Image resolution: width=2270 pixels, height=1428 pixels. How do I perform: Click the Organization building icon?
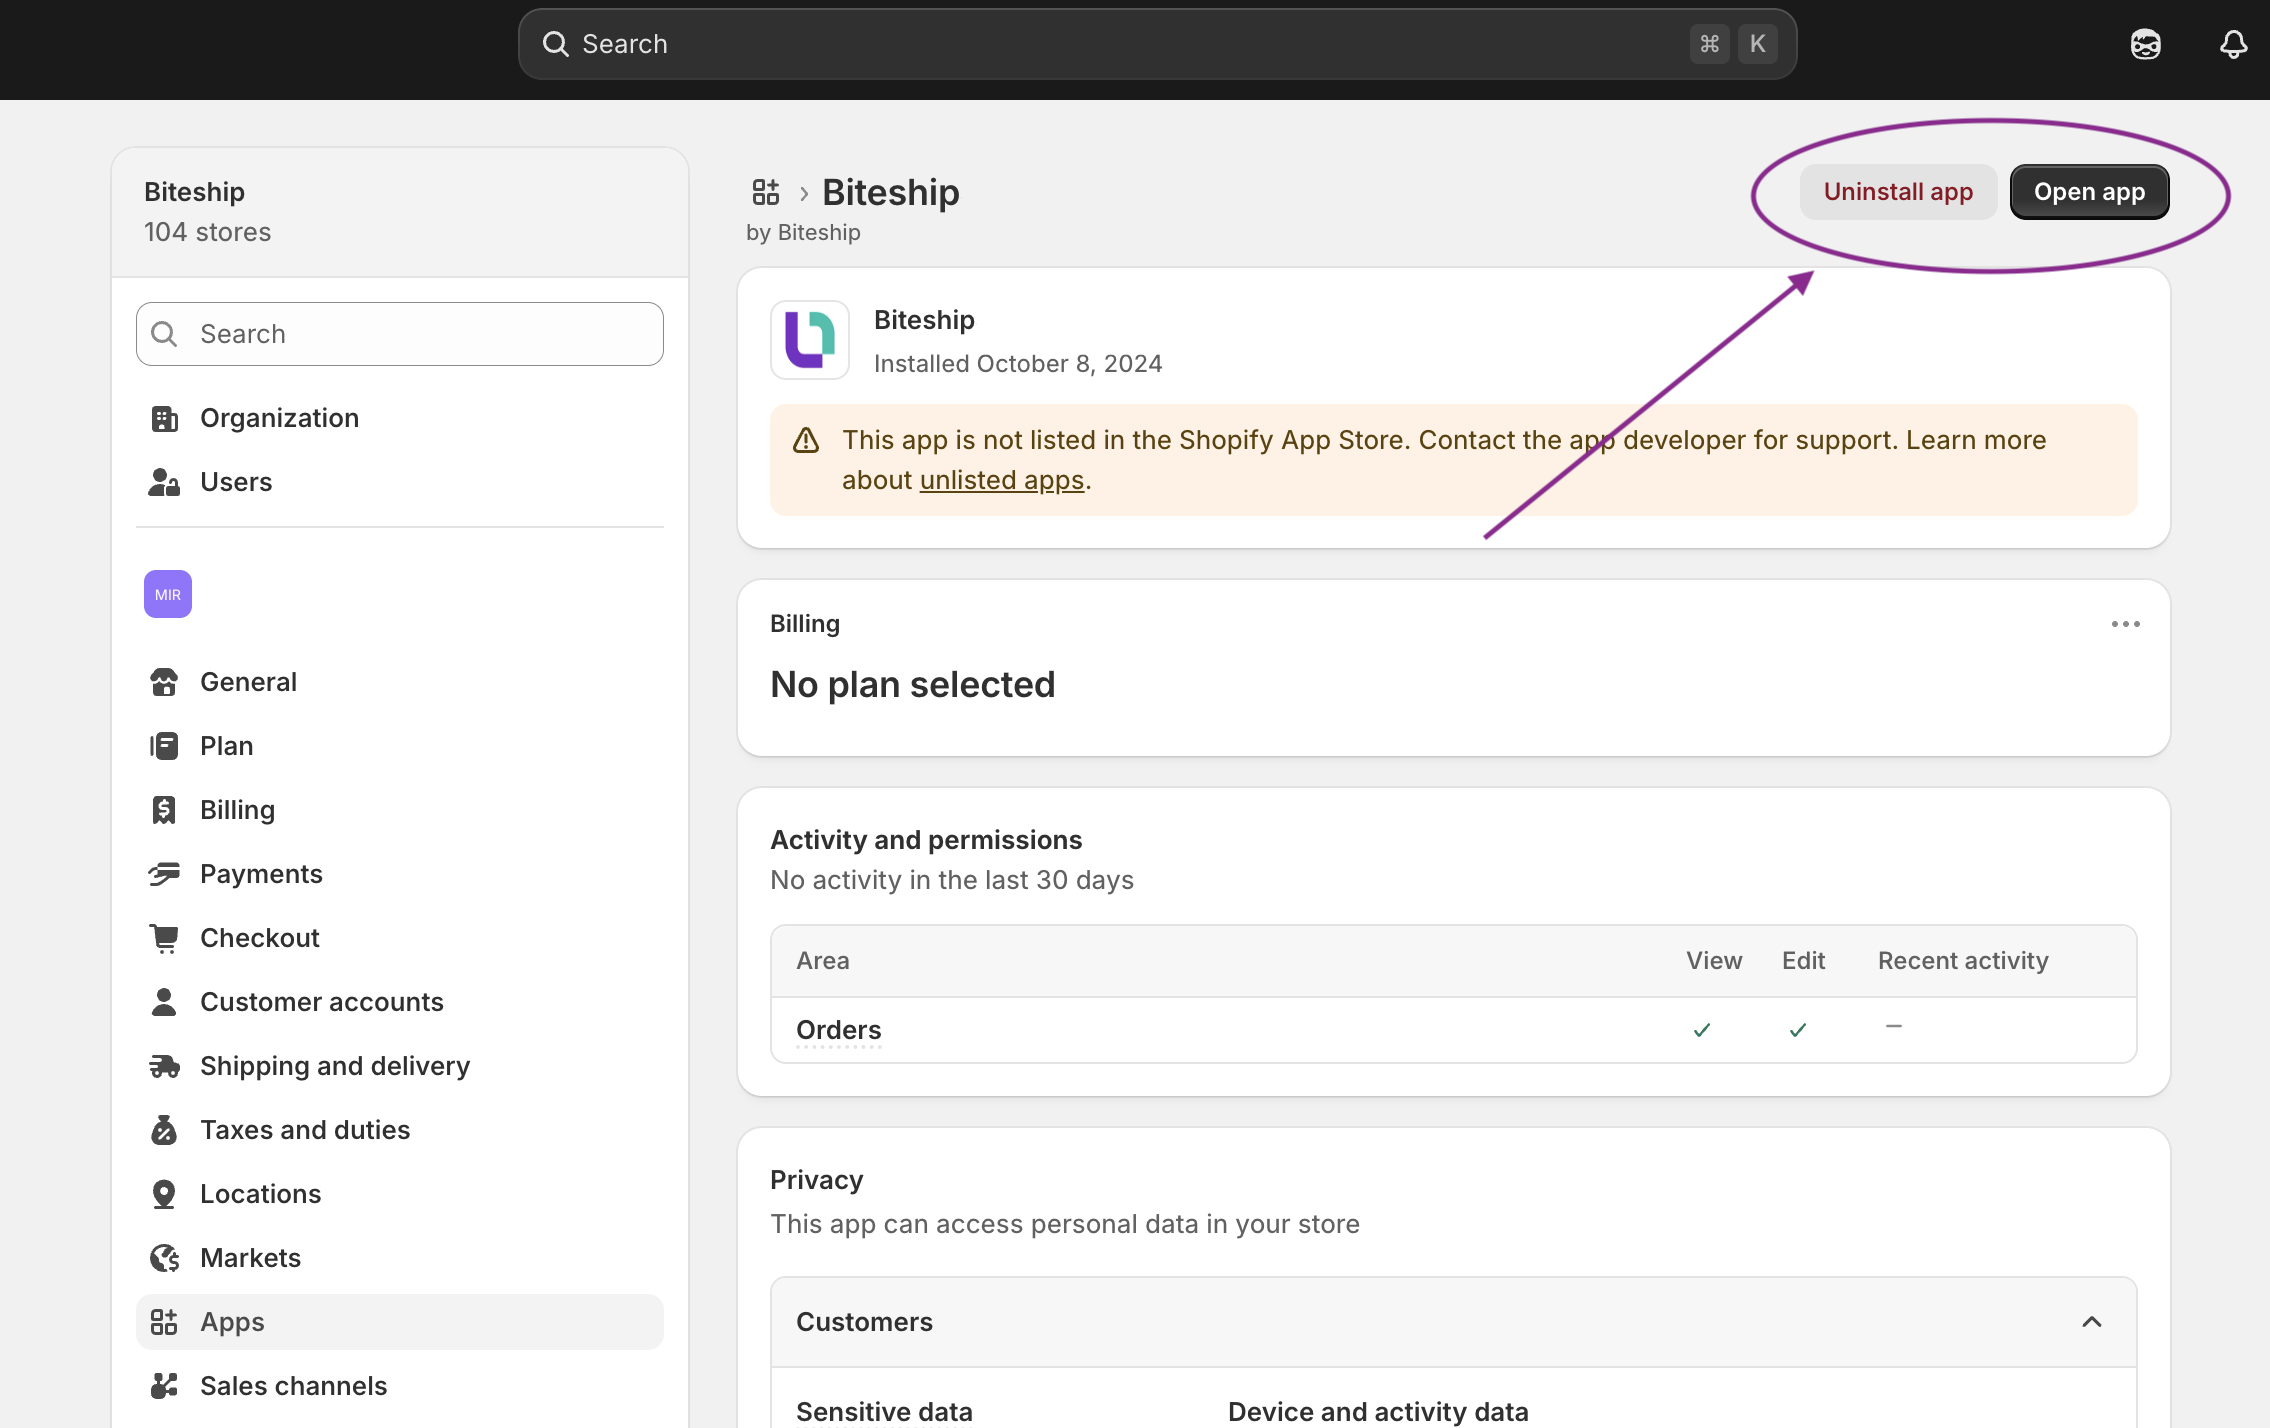(x=164, y=418)
